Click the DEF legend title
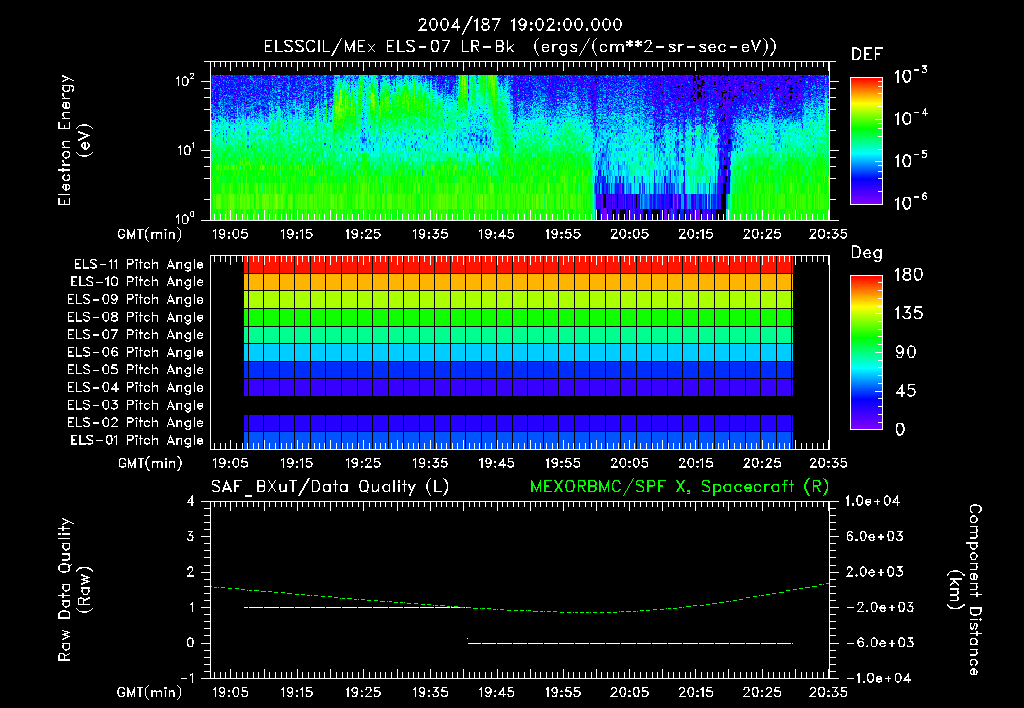 [x=867, y=54]
